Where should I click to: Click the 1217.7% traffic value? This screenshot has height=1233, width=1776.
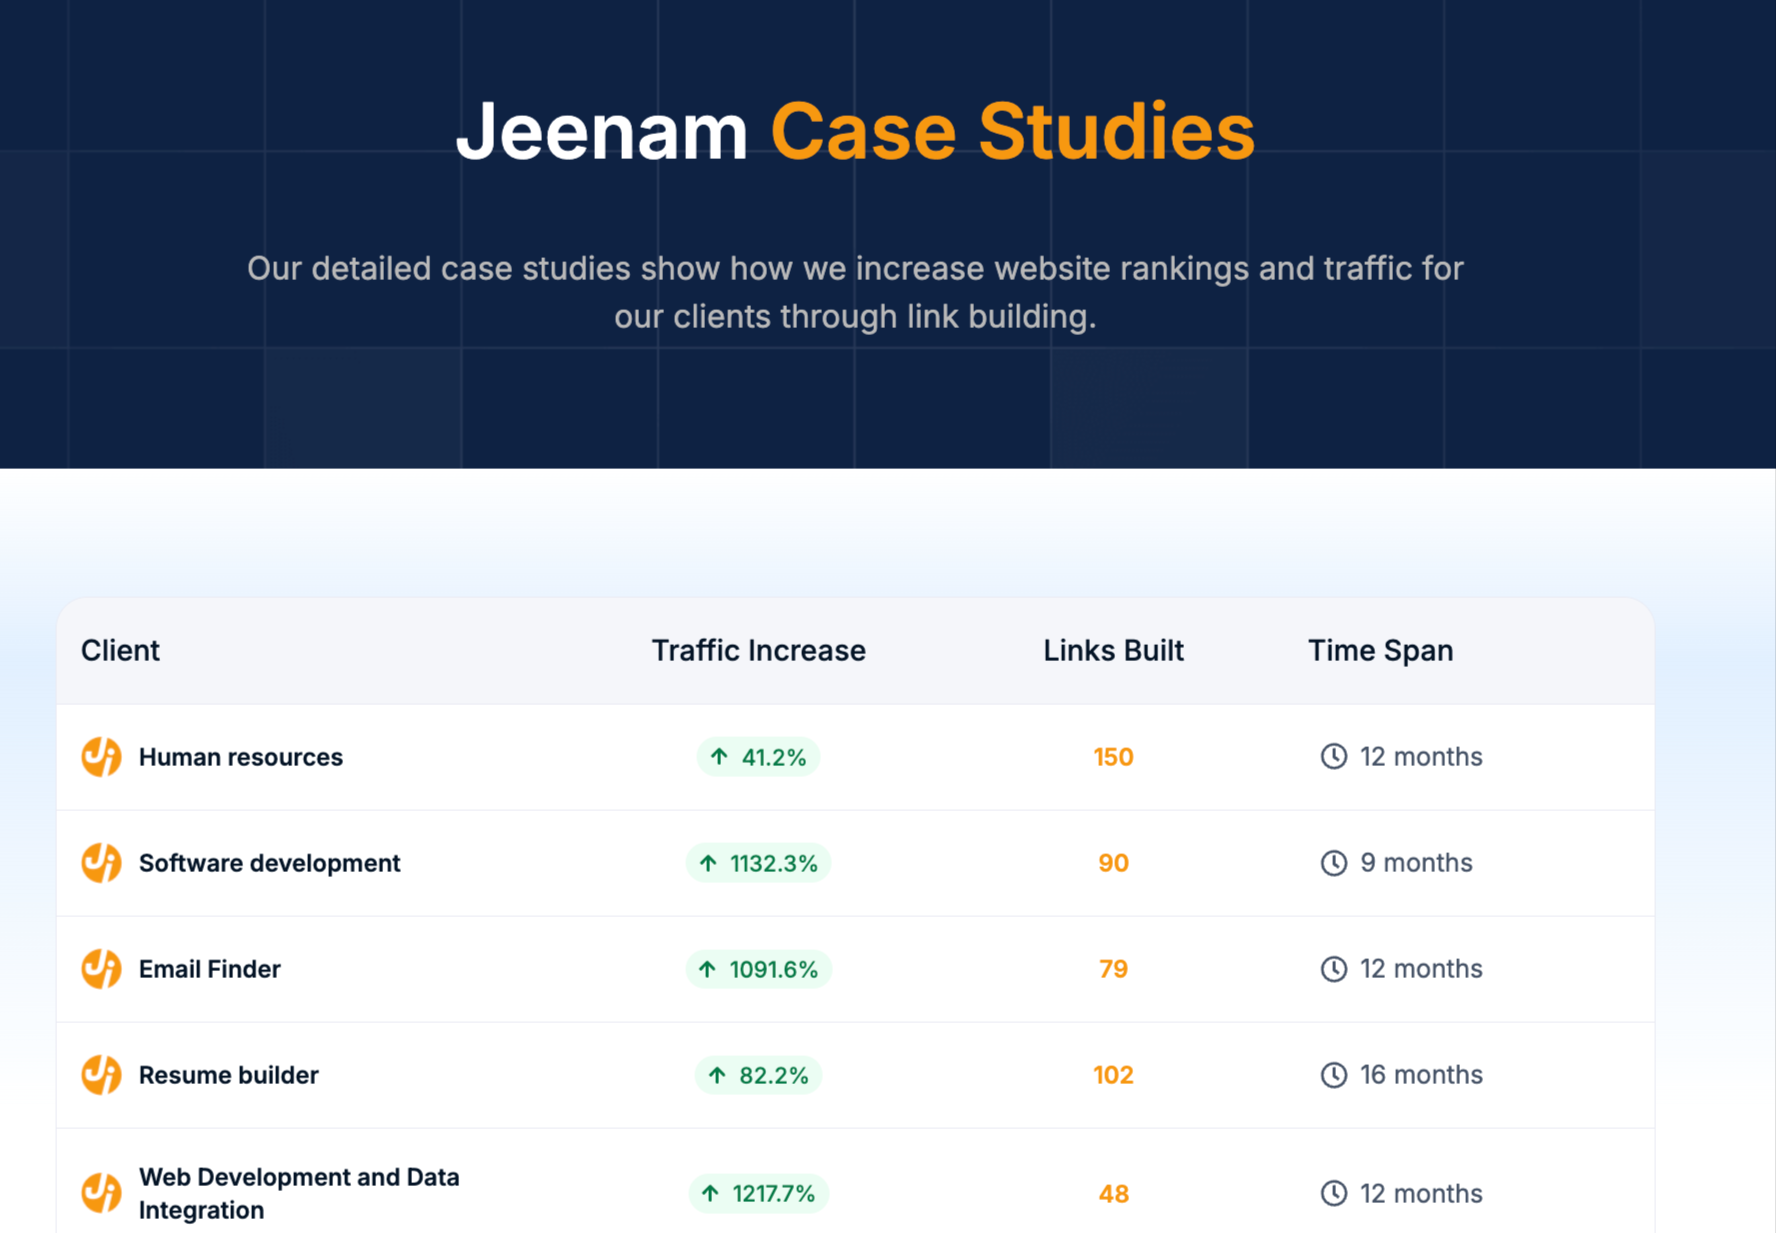[773, 1193]
